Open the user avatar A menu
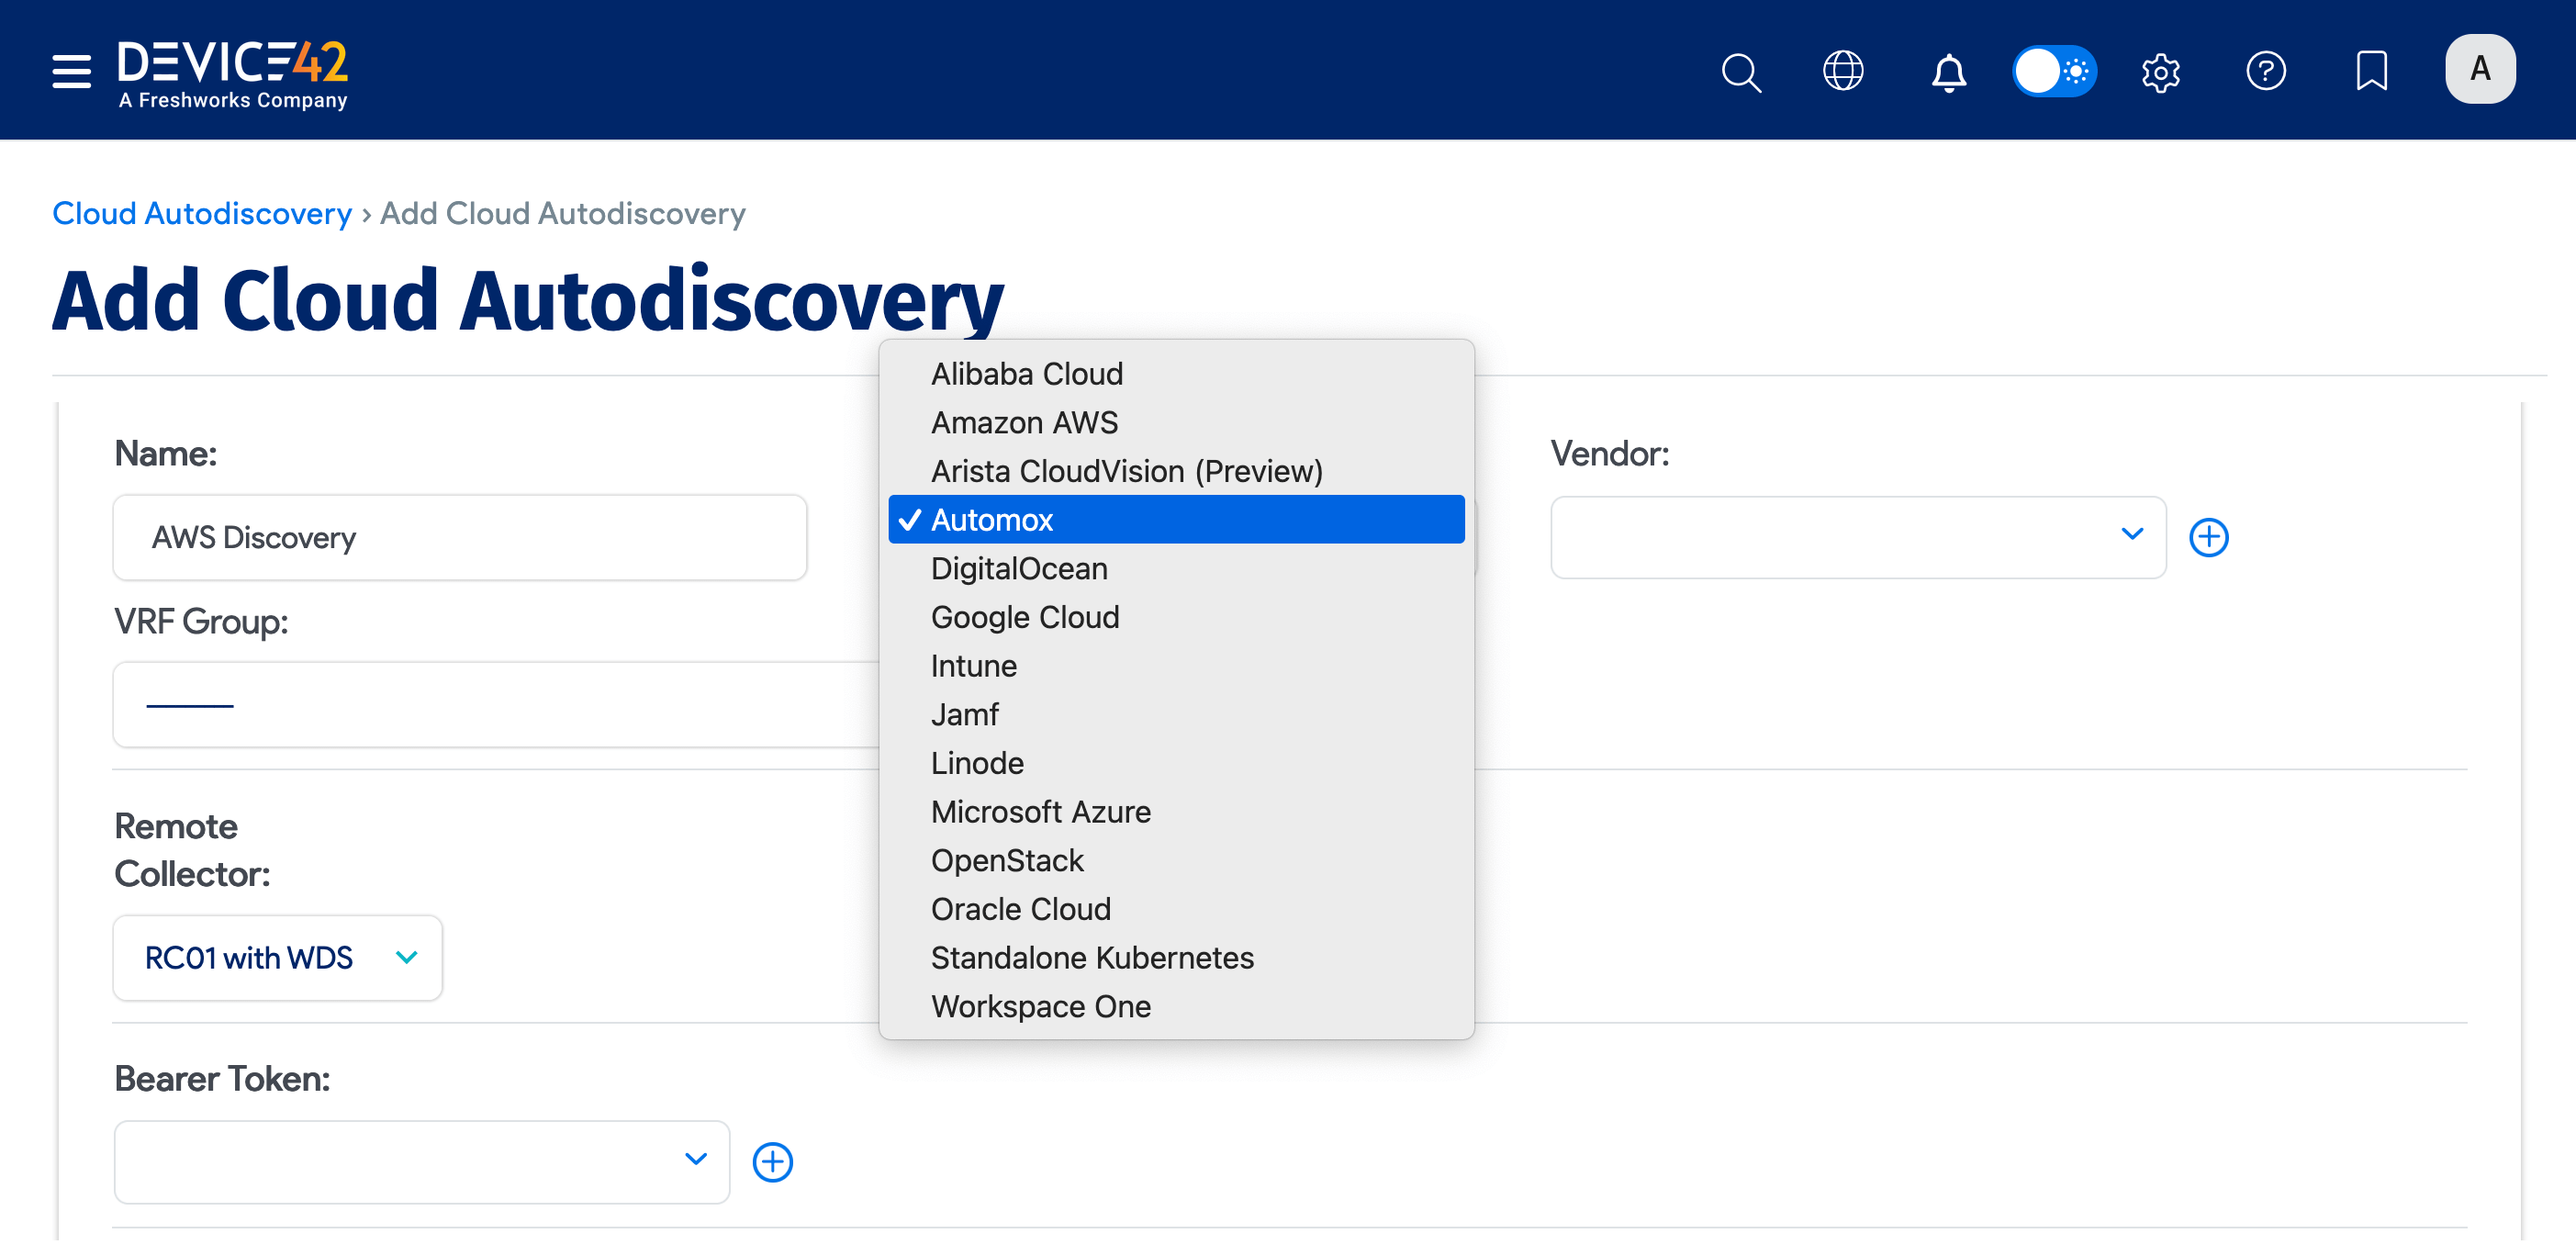 2479,69
